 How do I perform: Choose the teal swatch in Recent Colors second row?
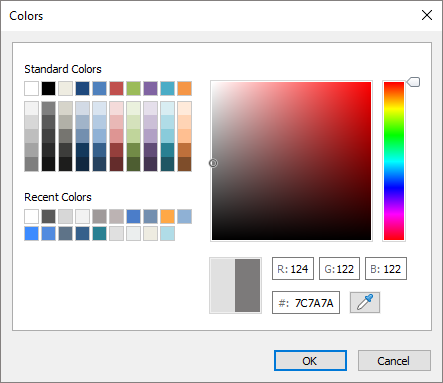pyautogui.click(x=99, y=233)
